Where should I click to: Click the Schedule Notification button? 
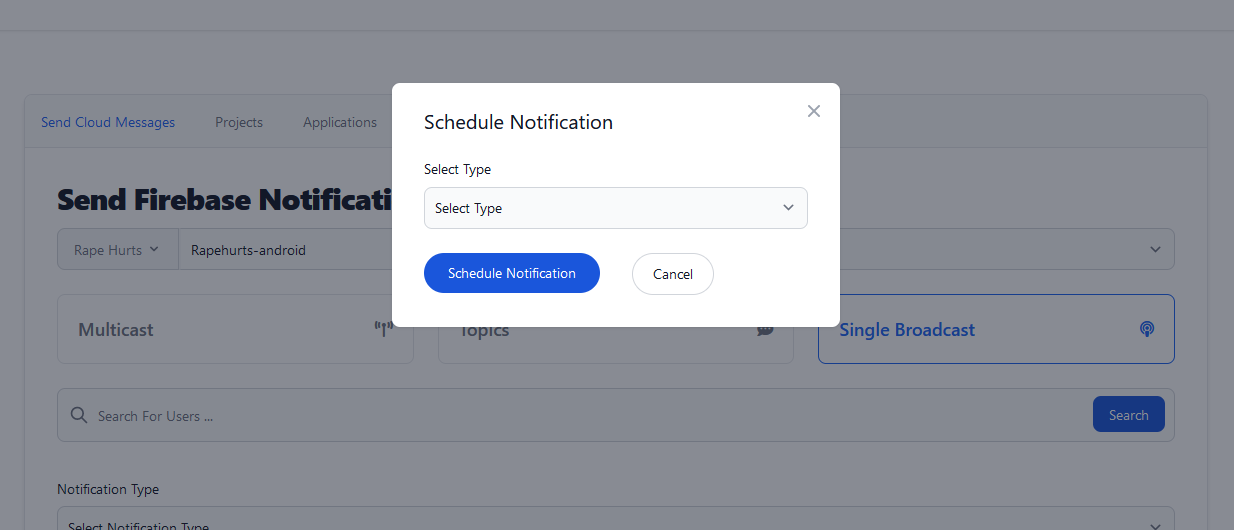click(x=512, y=273)
